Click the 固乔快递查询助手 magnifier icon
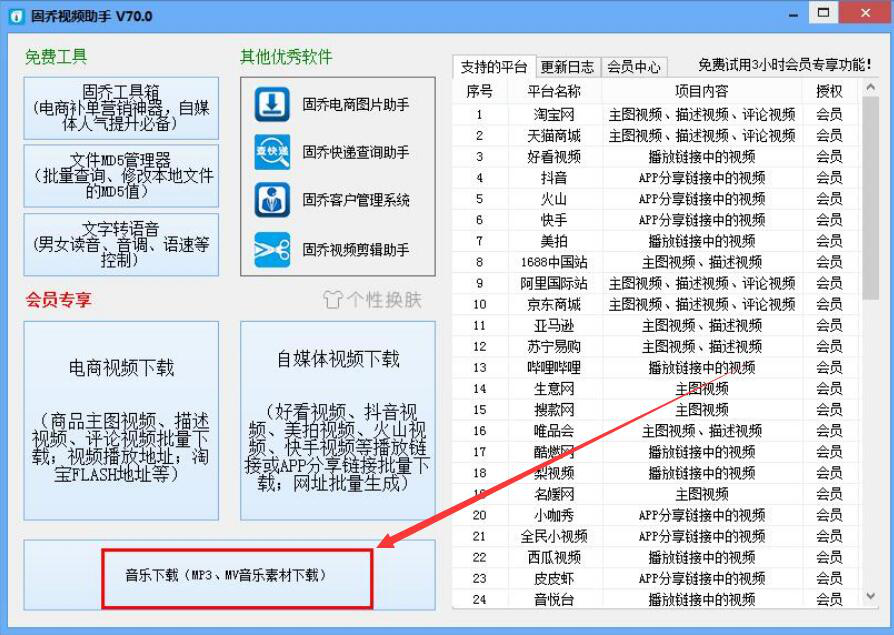This screenshot has height=635, width=894. [x=272, y=152]
